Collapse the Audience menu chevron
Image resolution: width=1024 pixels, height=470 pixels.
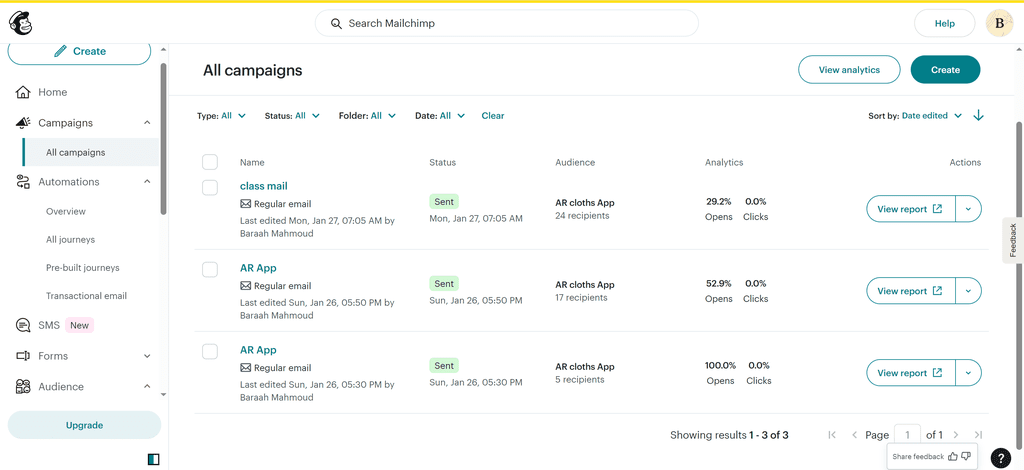[x=147, y=386]
